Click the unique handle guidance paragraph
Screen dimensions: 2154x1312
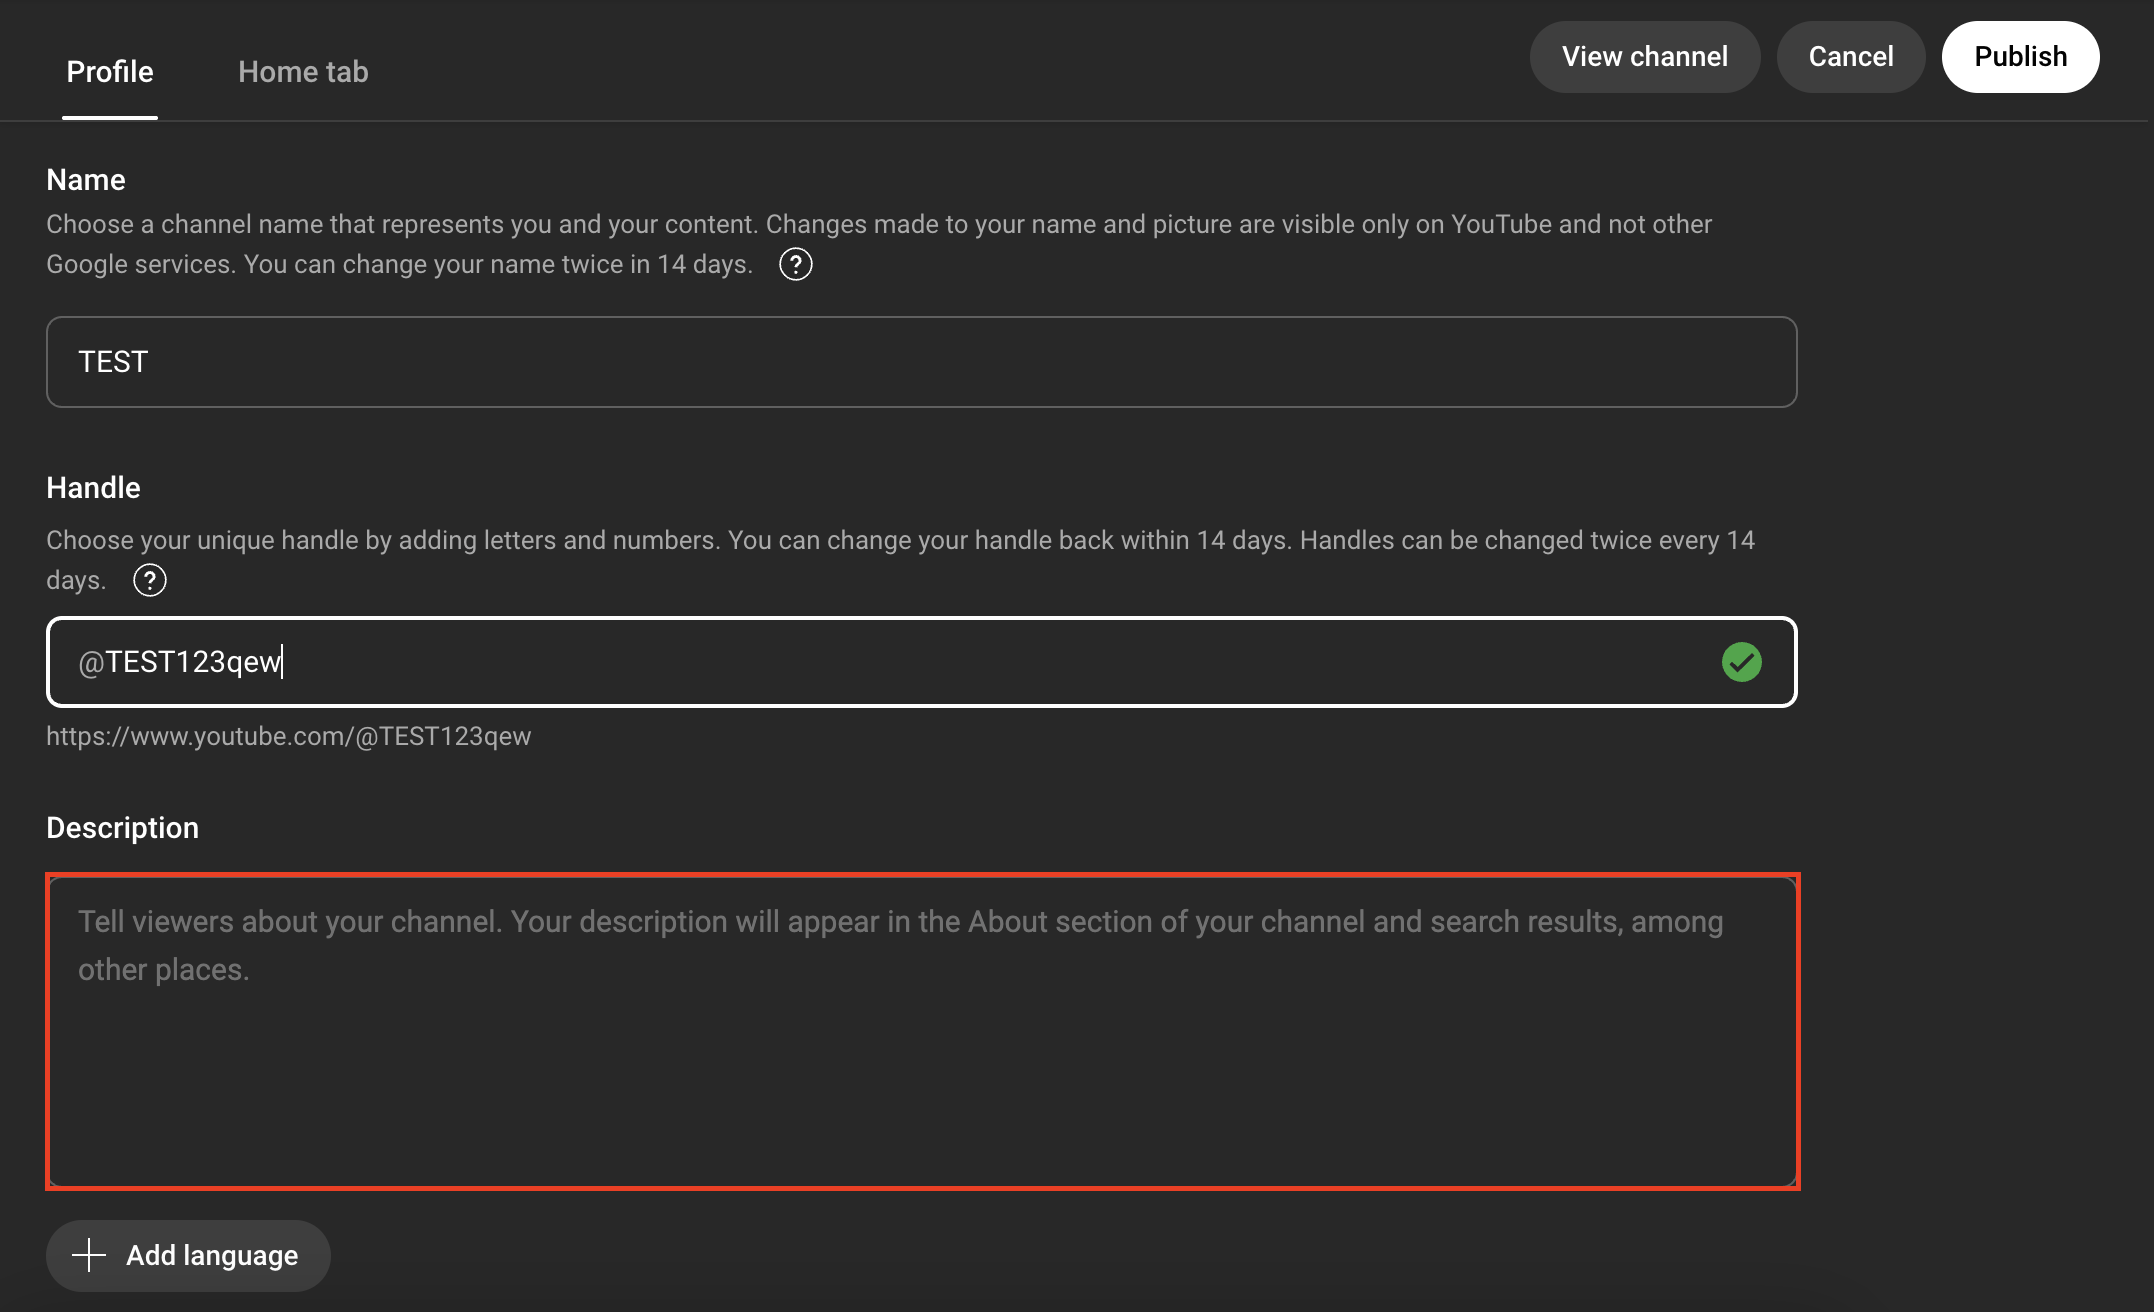(900, 541)
